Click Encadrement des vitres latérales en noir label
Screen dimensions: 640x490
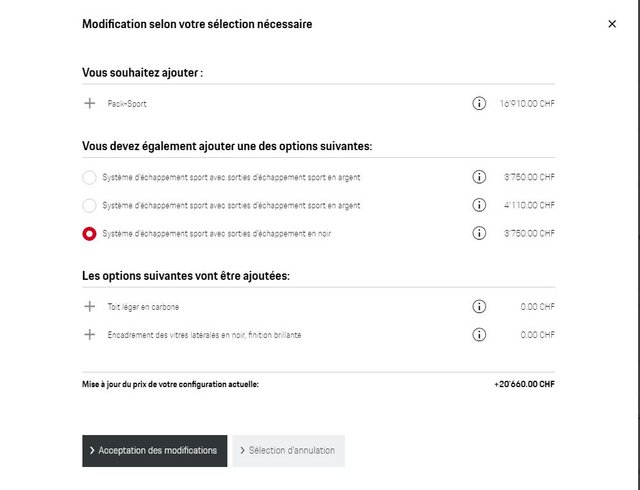coord(204,335)
